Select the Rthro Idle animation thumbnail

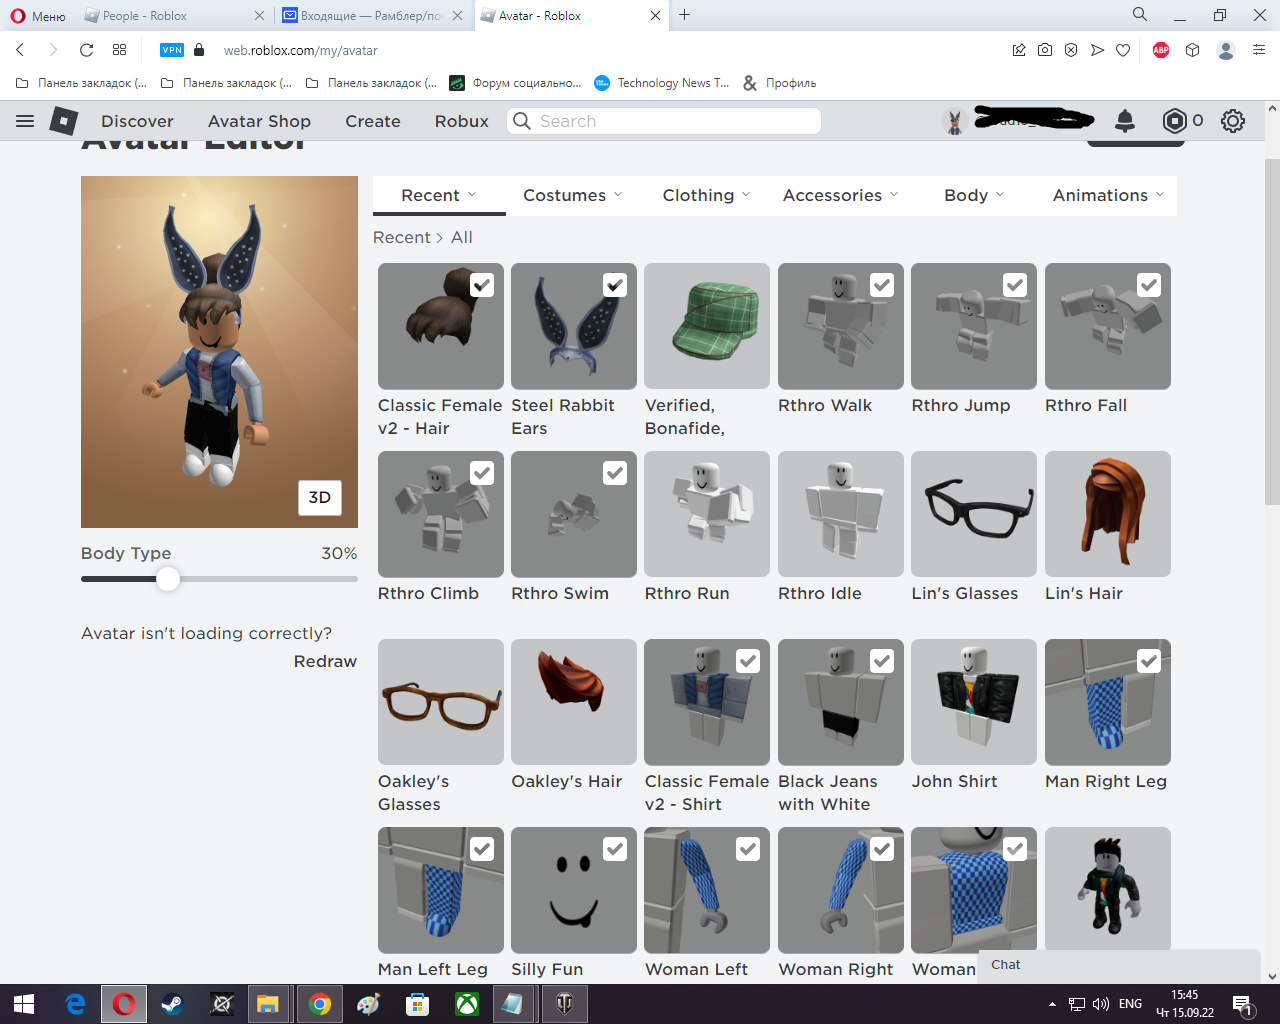pyautogui.click(x=841, y=514)
